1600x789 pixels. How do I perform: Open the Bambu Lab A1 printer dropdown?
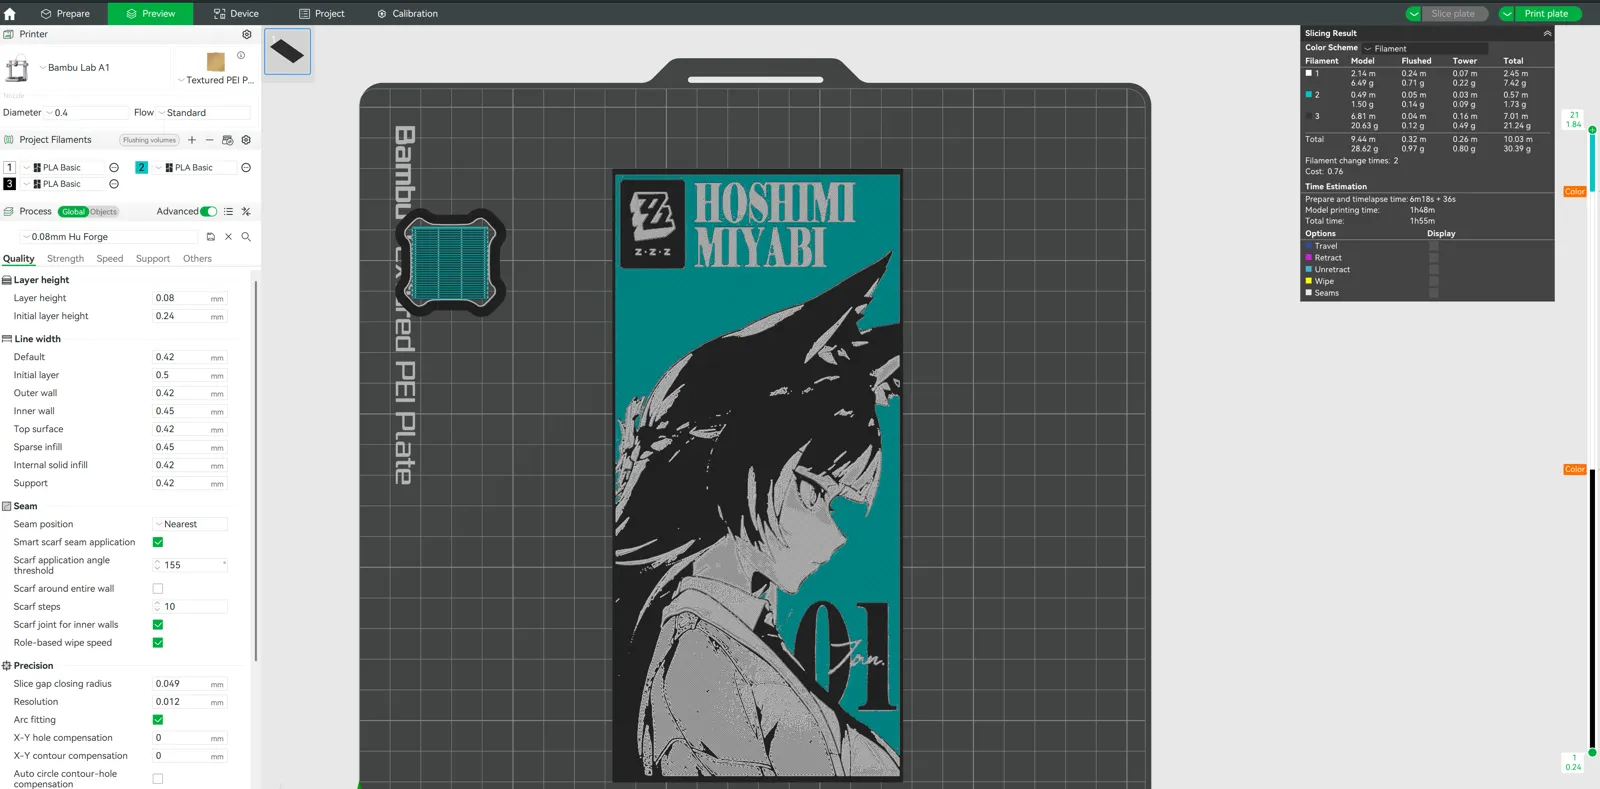[x=103, y=68]
